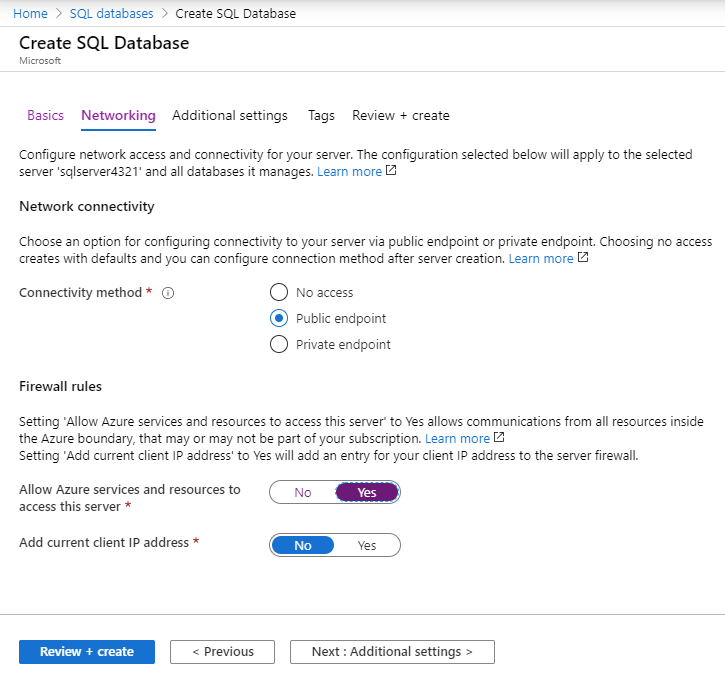Image resolution: width=725 pixels, height=676 pixels.
Task: Set Add current client IP address to No
Action: pos(303,545)
